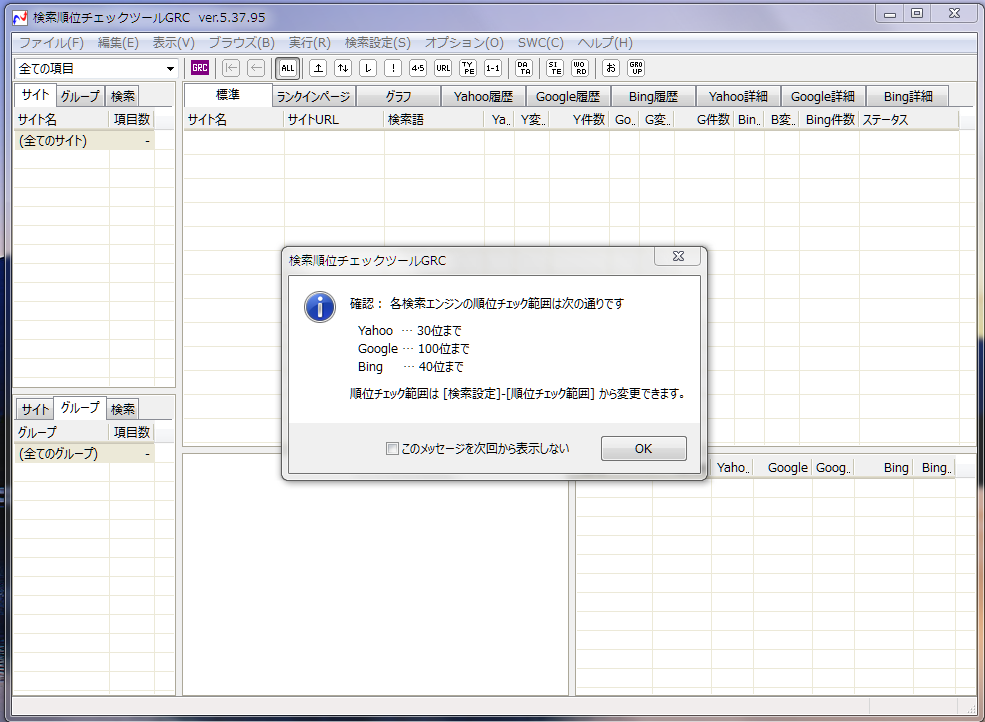Check 'このメッセージを次回から表示しない' checkbox

pyautogui.click(x=392, y=449)
